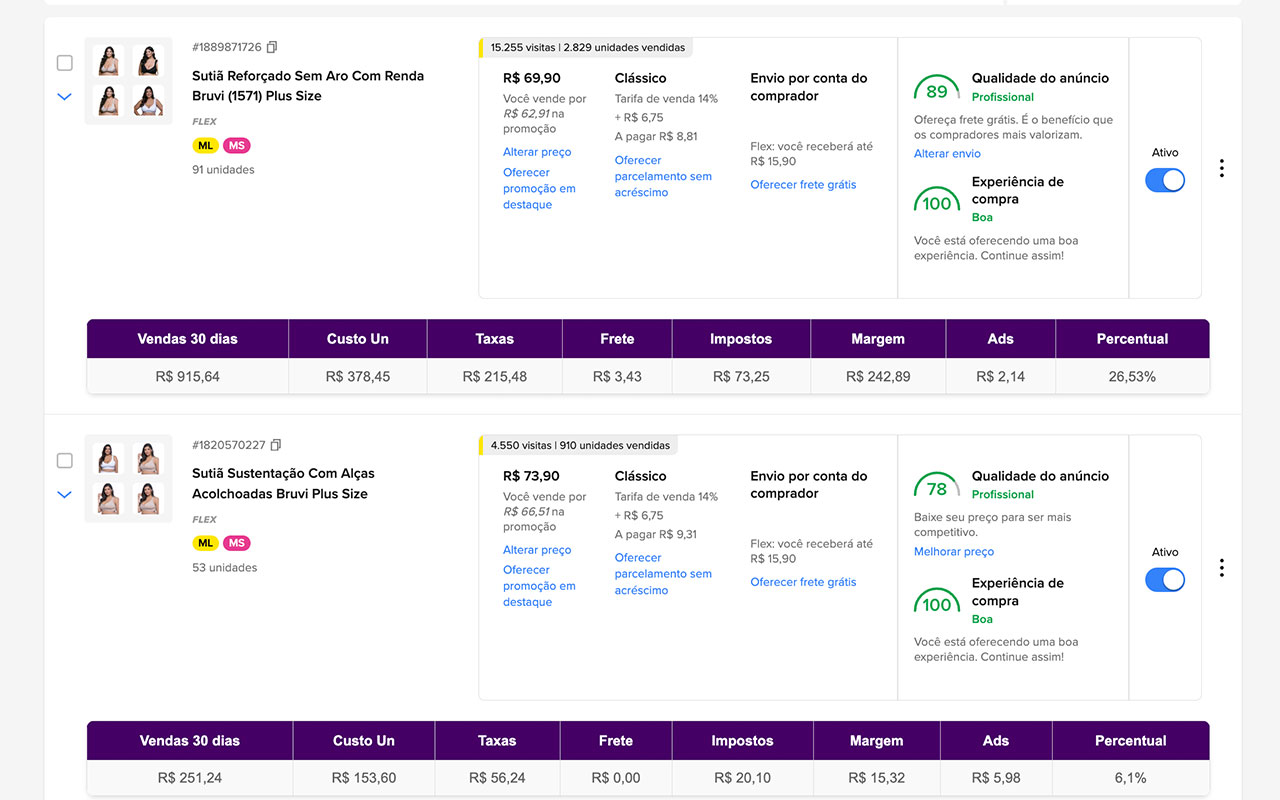Deactivate the Sutiã Sustentação listing Ativo toggle
Viewport: 1280px width, 800px height.
[1165, 580]
